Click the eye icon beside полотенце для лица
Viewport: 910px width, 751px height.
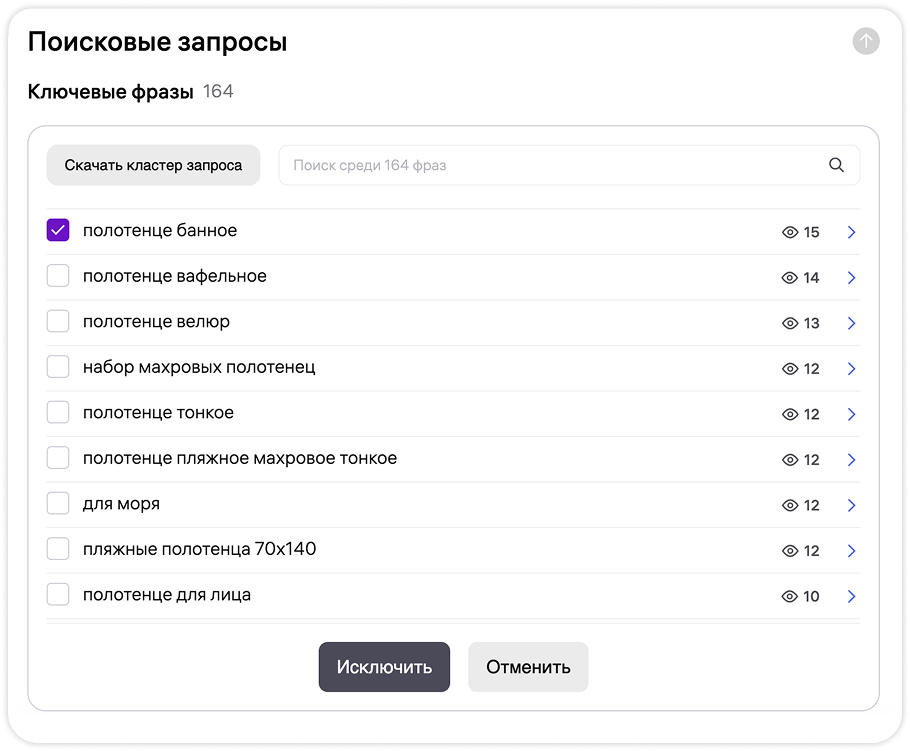coord(789,595)
